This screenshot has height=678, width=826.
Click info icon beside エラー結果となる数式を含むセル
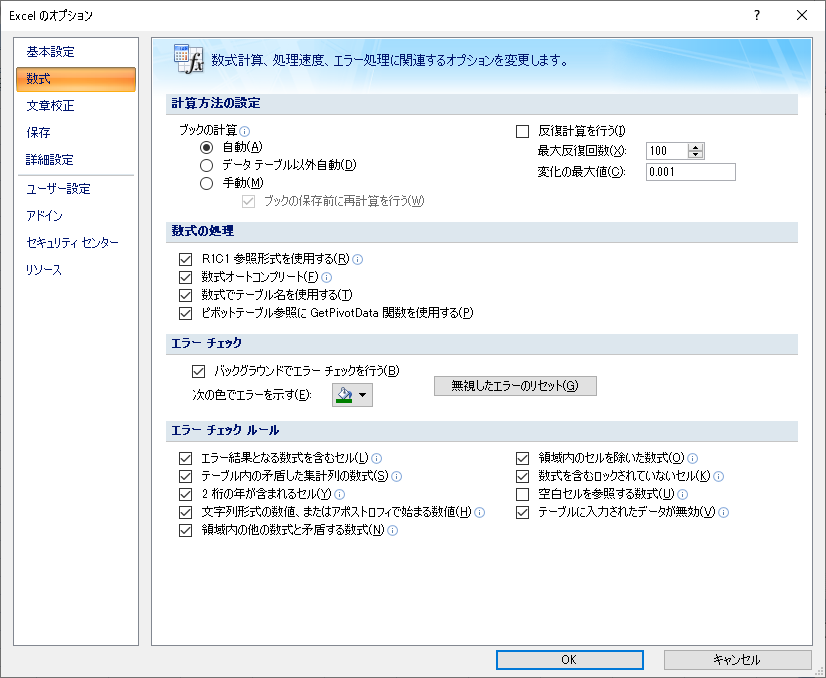pos(377,458)
